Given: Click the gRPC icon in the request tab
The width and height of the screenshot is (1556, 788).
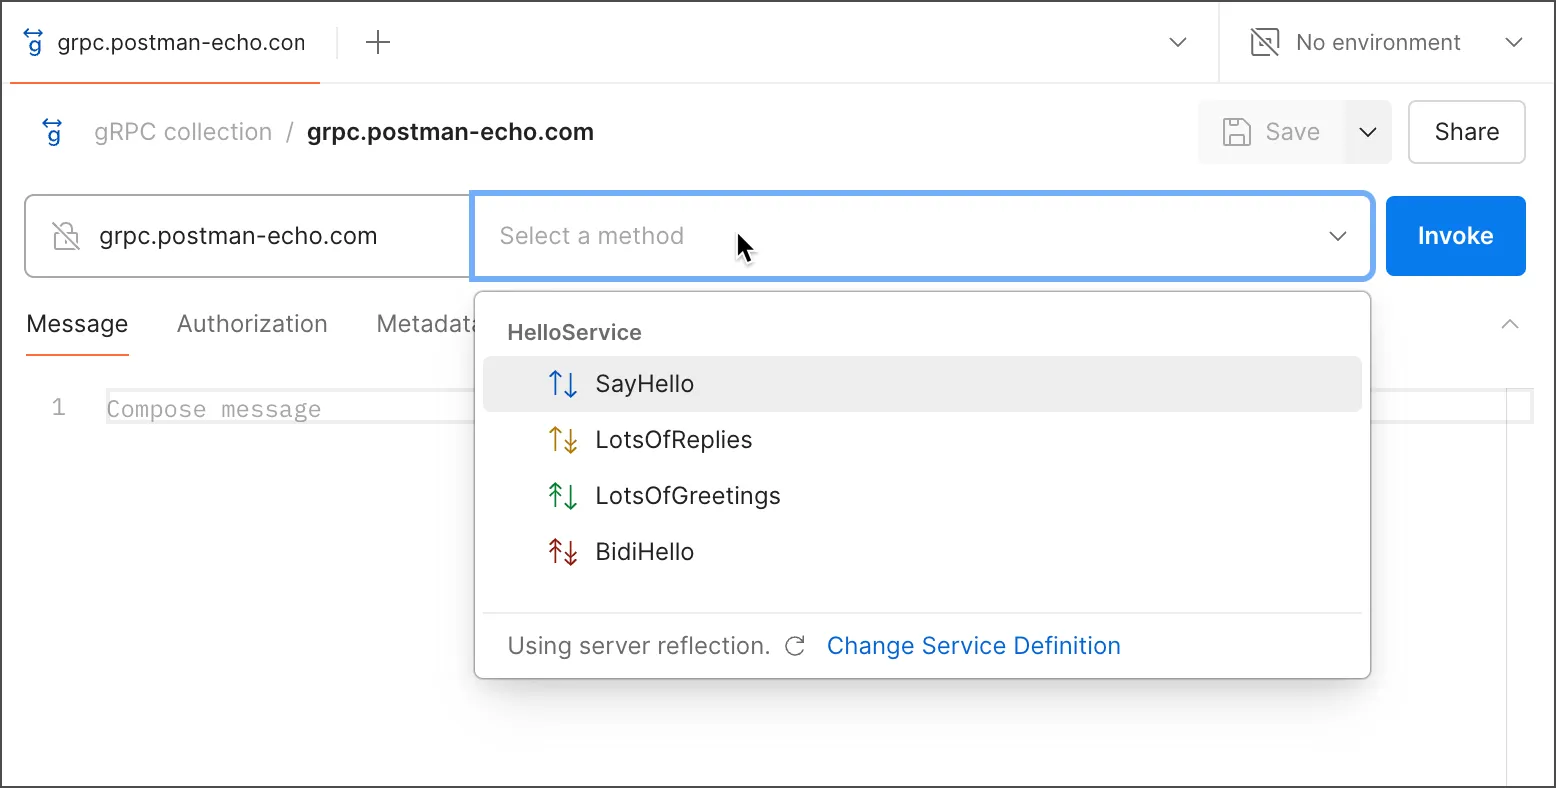Looking at the screenshot, I should (34, 42).
